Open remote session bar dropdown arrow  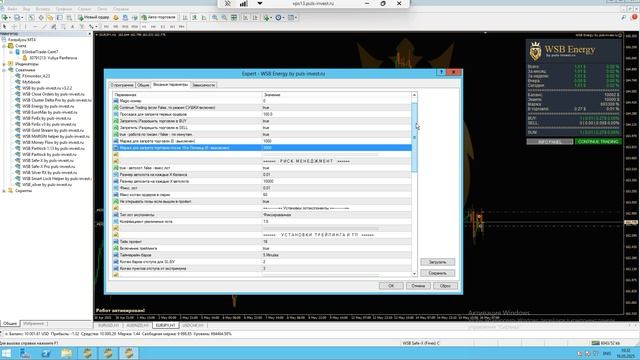point(260,4)
